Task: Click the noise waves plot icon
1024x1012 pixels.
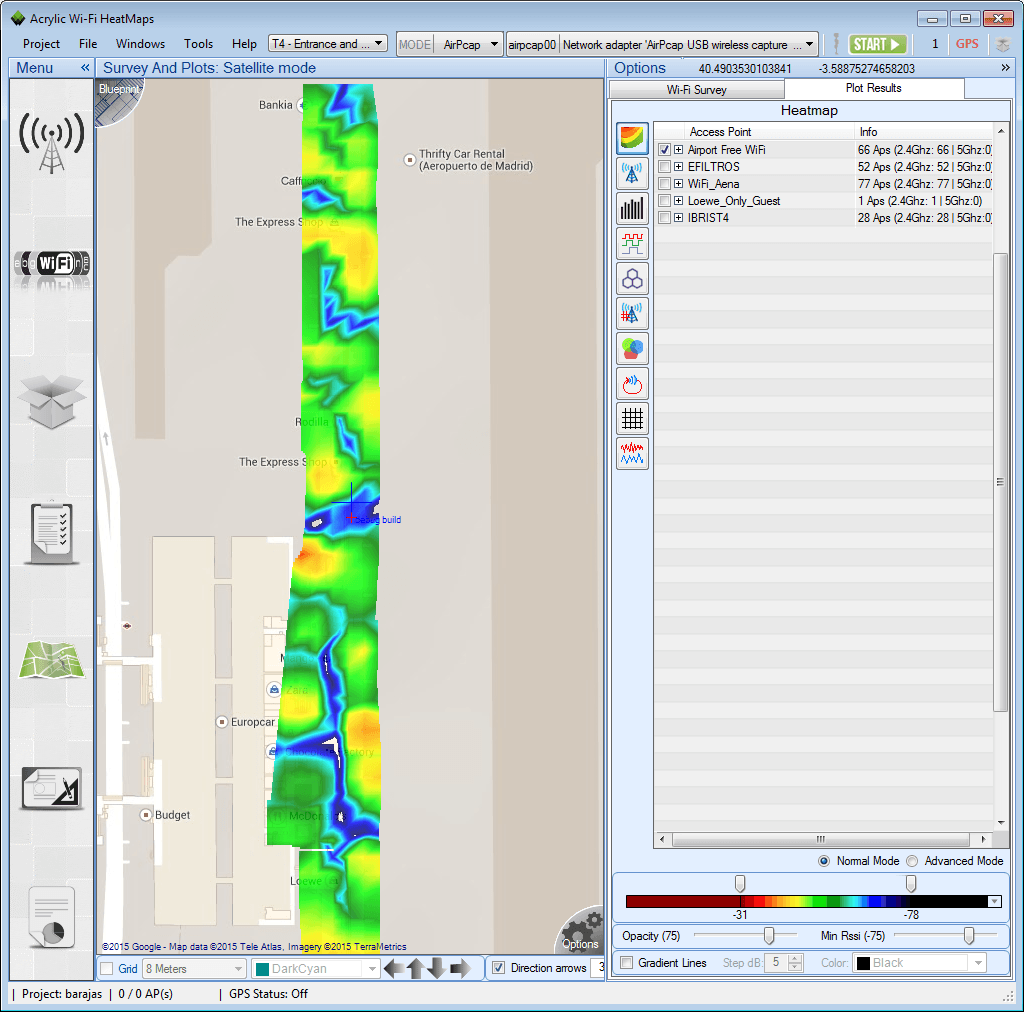Action: click(x=632, y=453)
